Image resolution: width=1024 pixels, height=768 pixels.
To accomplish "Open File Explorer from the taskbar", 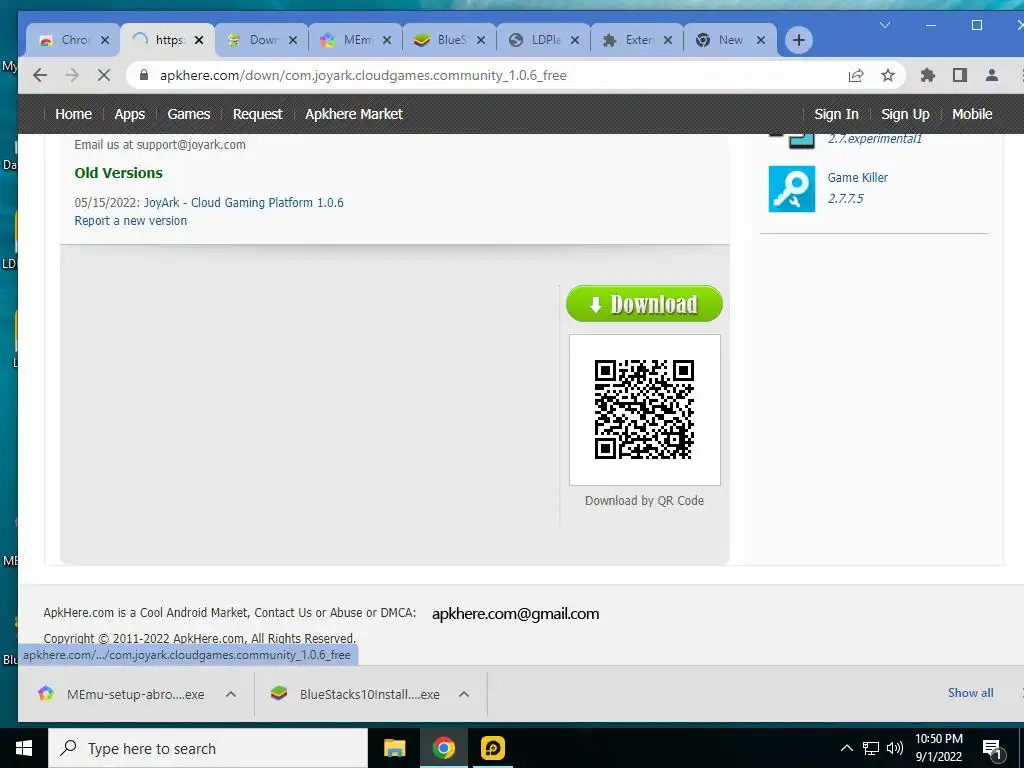I will [x=394, y=748].
